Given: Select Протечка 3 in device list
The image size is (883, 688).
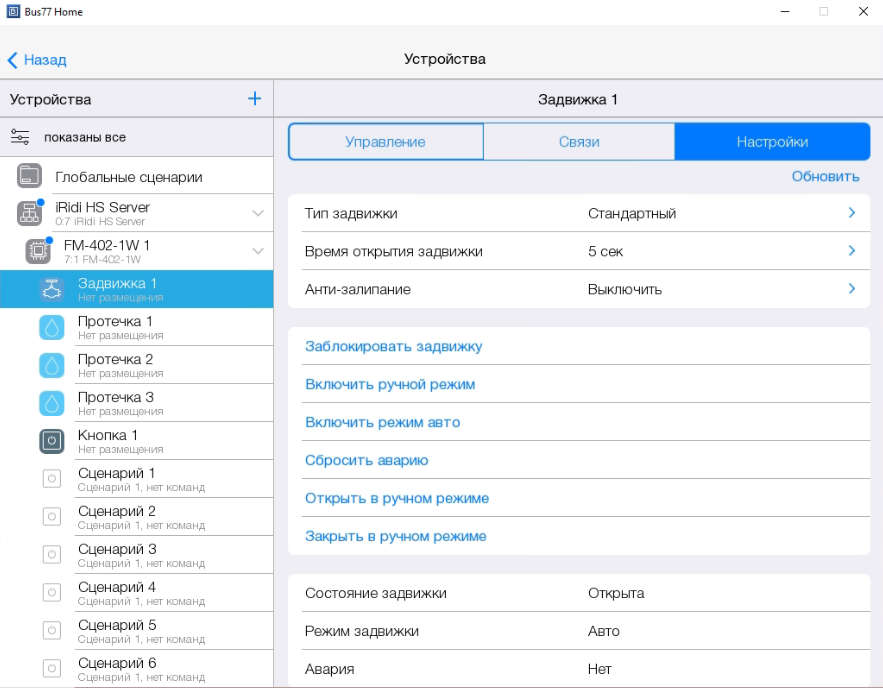Looking at the screenshot, I should point(116,403).
